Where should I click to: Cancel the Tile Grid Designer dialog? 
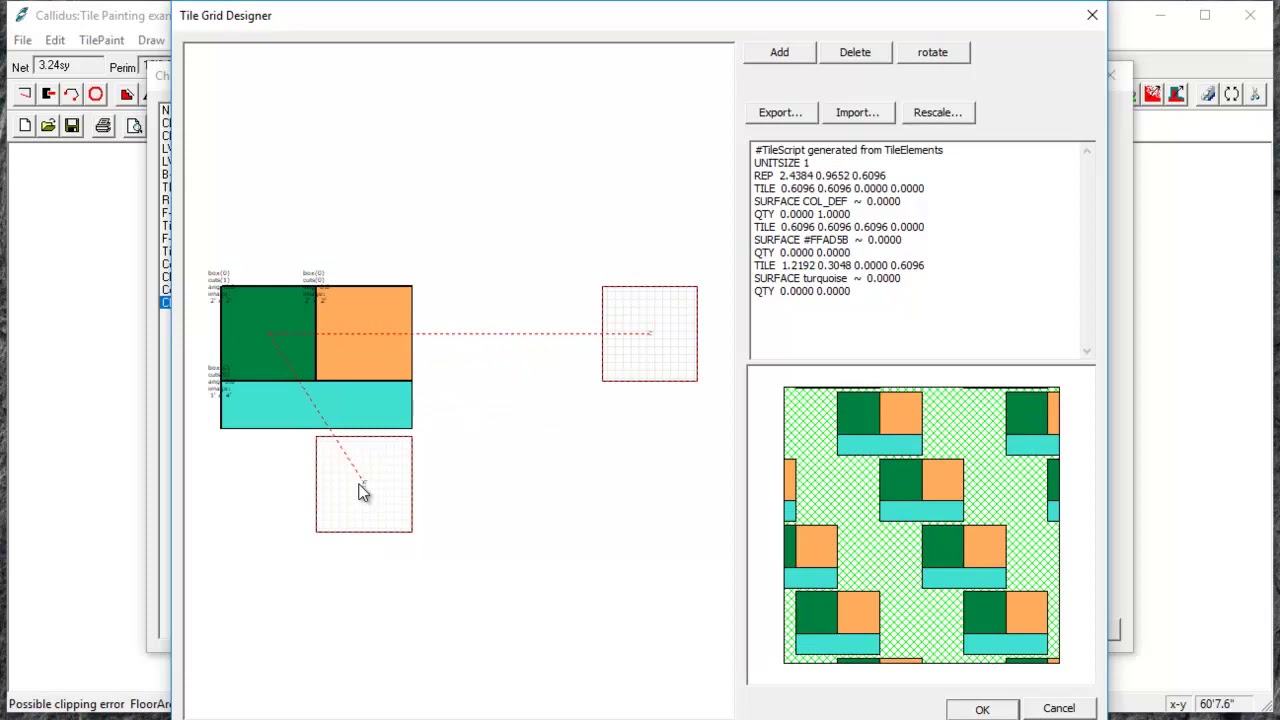[x=1059, y=708]
